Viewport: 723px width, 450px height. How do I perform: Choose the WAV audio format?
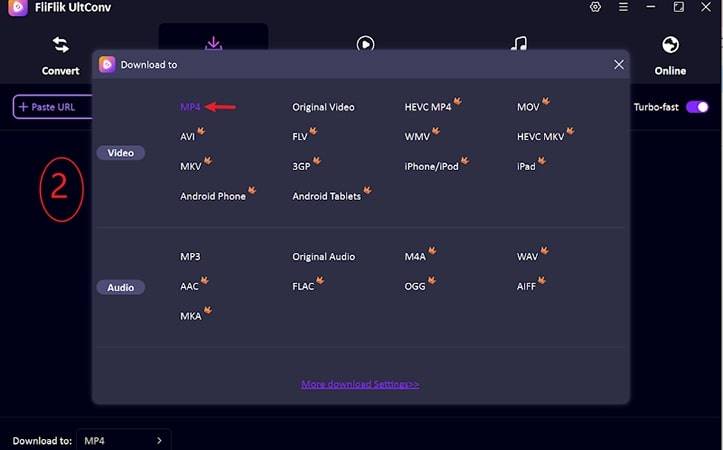[527, 256]
